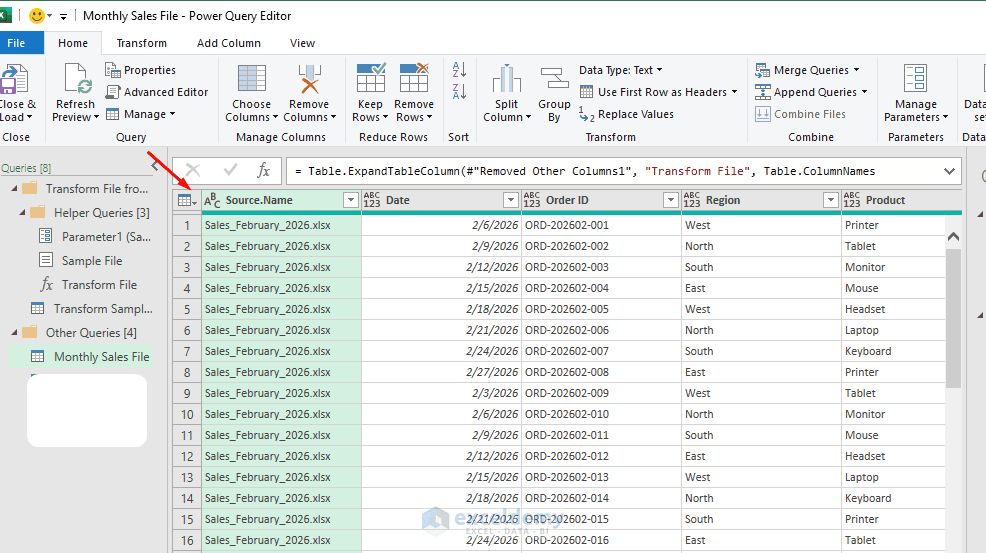The height and width of the screenshot is (553, 986).
Task: Sort ascending A to Z
Action: (460, 69)
